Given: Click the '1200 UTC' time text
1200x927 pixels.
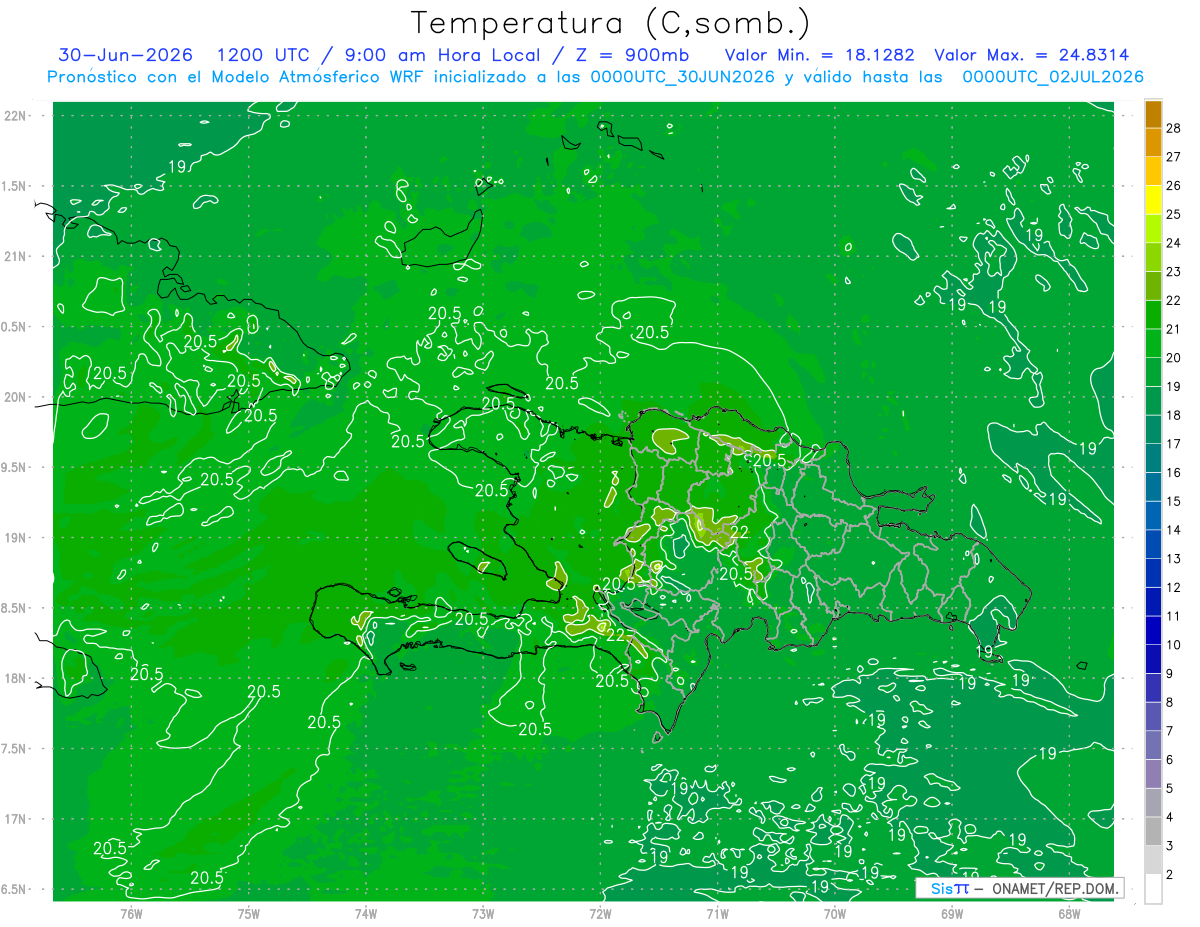Looking at the screenshot, I should 262,55.
